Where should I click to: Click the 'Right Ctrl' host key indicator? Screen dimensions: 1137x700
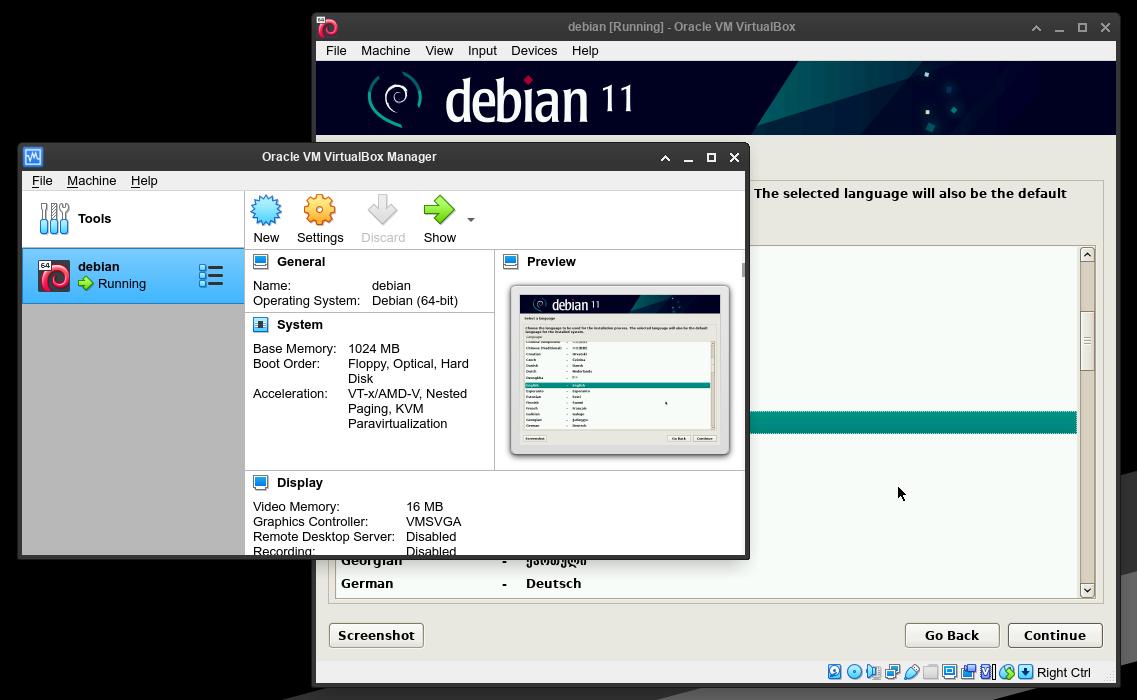1064,672
